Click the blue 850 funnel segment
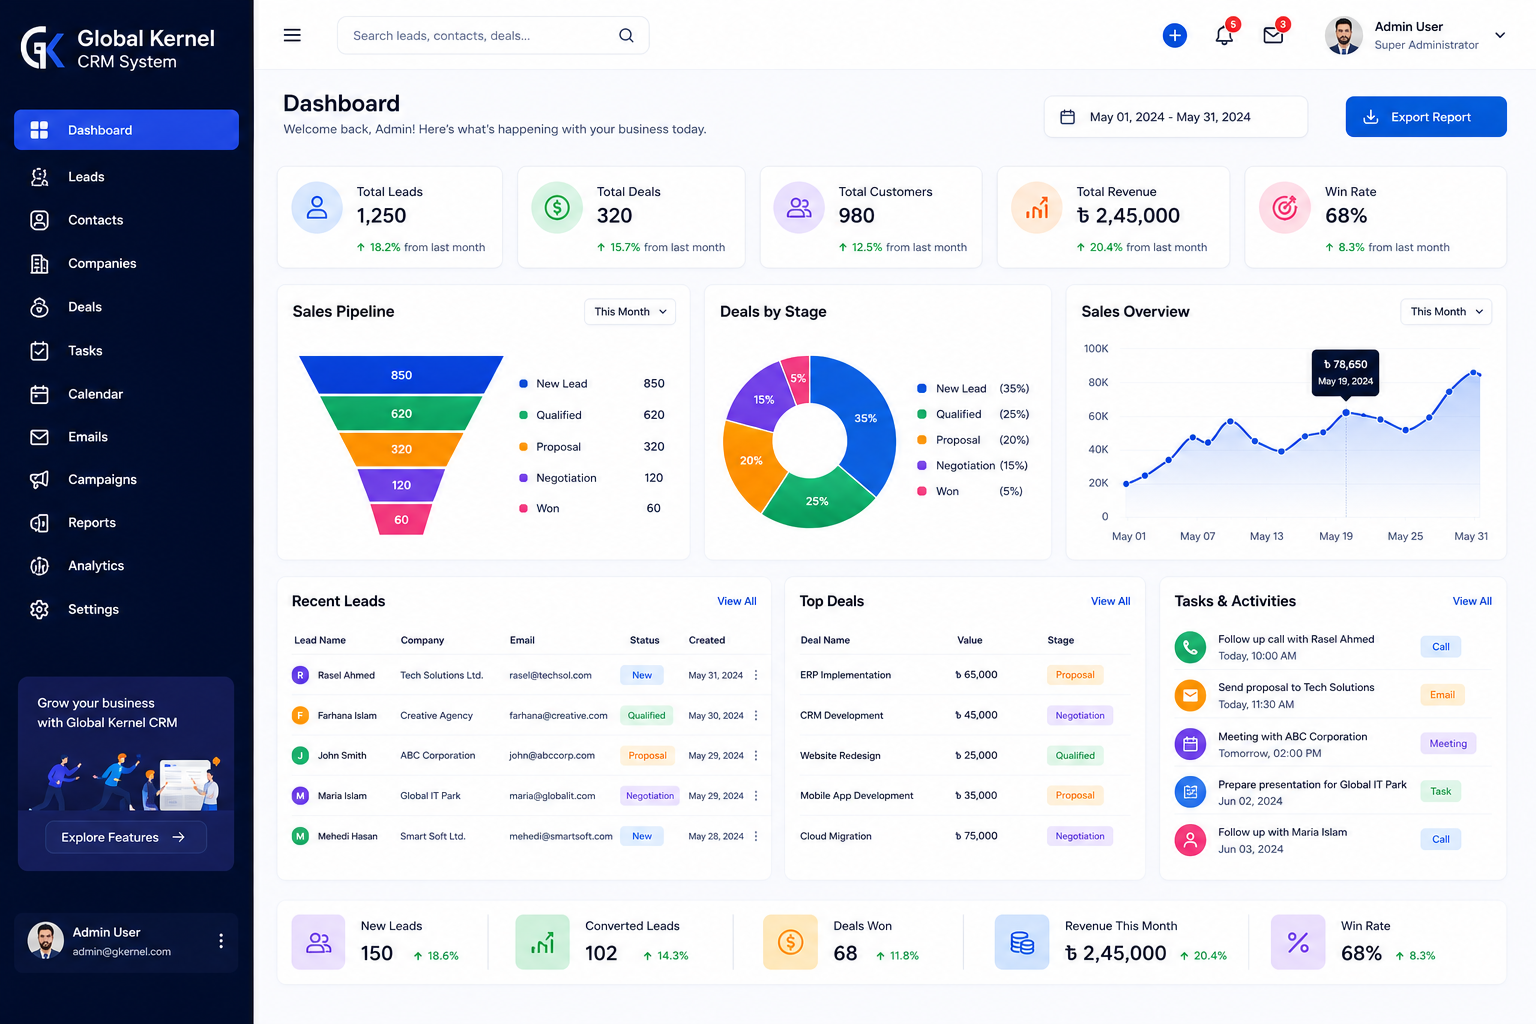The width and height of the screenshot is (1536, 1024). pyautogui.click(x=401, y=375)
